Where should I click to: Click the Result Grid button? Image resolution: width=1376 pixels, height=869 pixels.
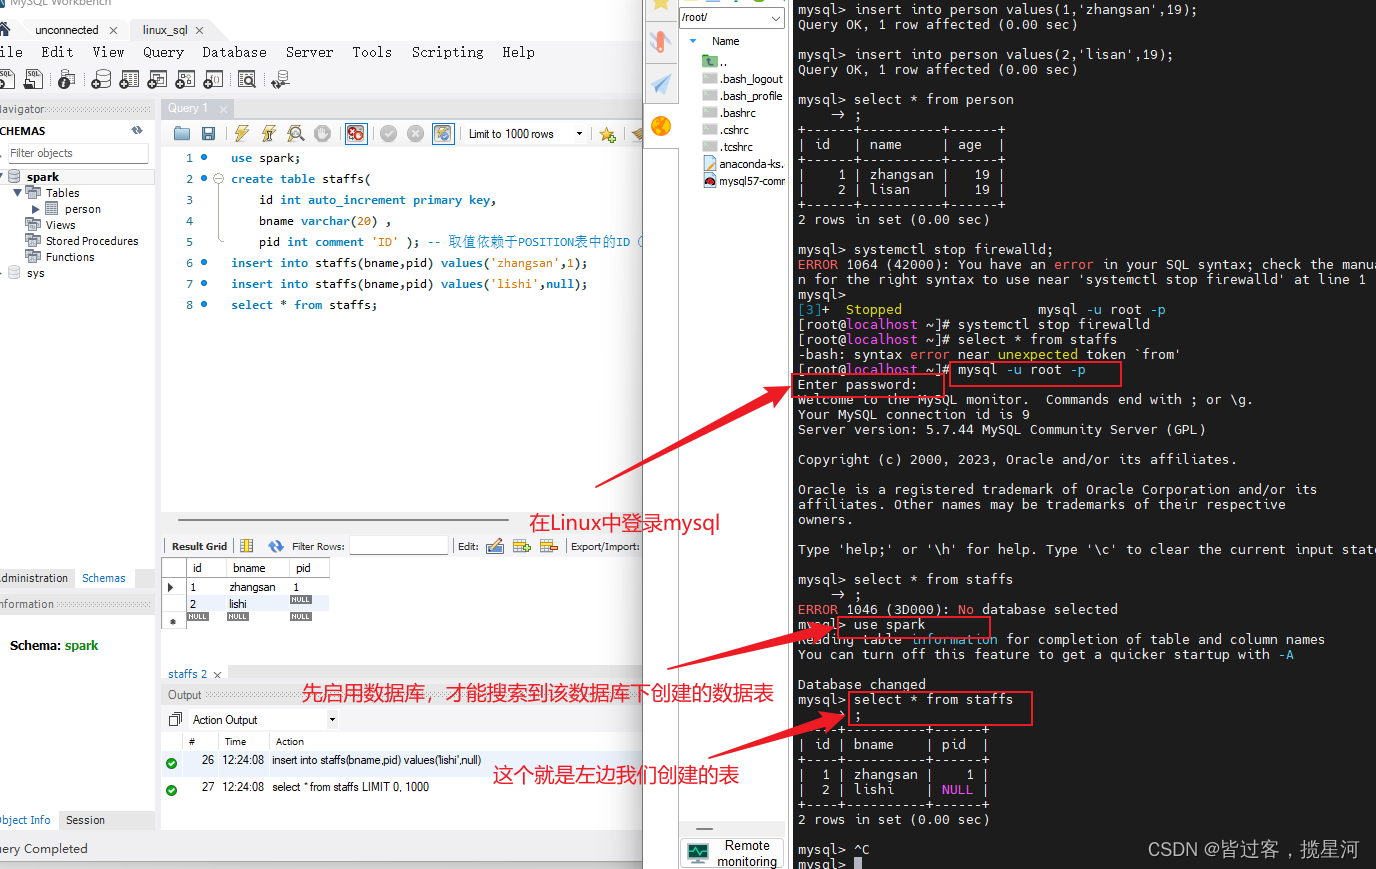pyautogui.click(x=199, y=546)
